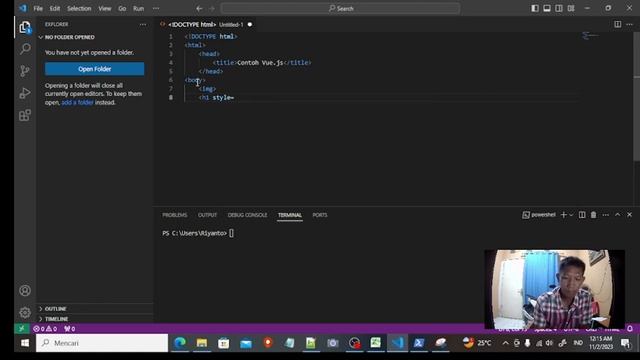Open the additional menus ellipsis in menu bar

pyautogui.click(x=156, y=8)
